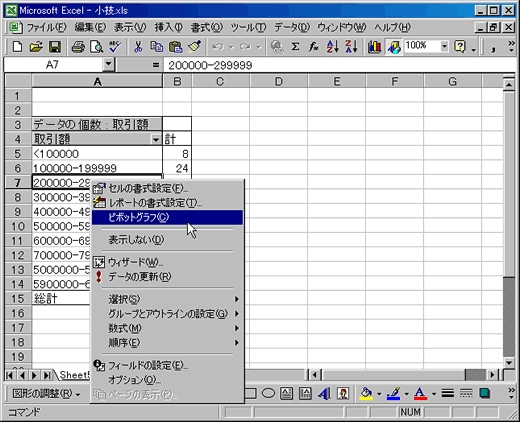Launch the Chart Wizard icon
The image size is (520, 422).
coord(374,47)
